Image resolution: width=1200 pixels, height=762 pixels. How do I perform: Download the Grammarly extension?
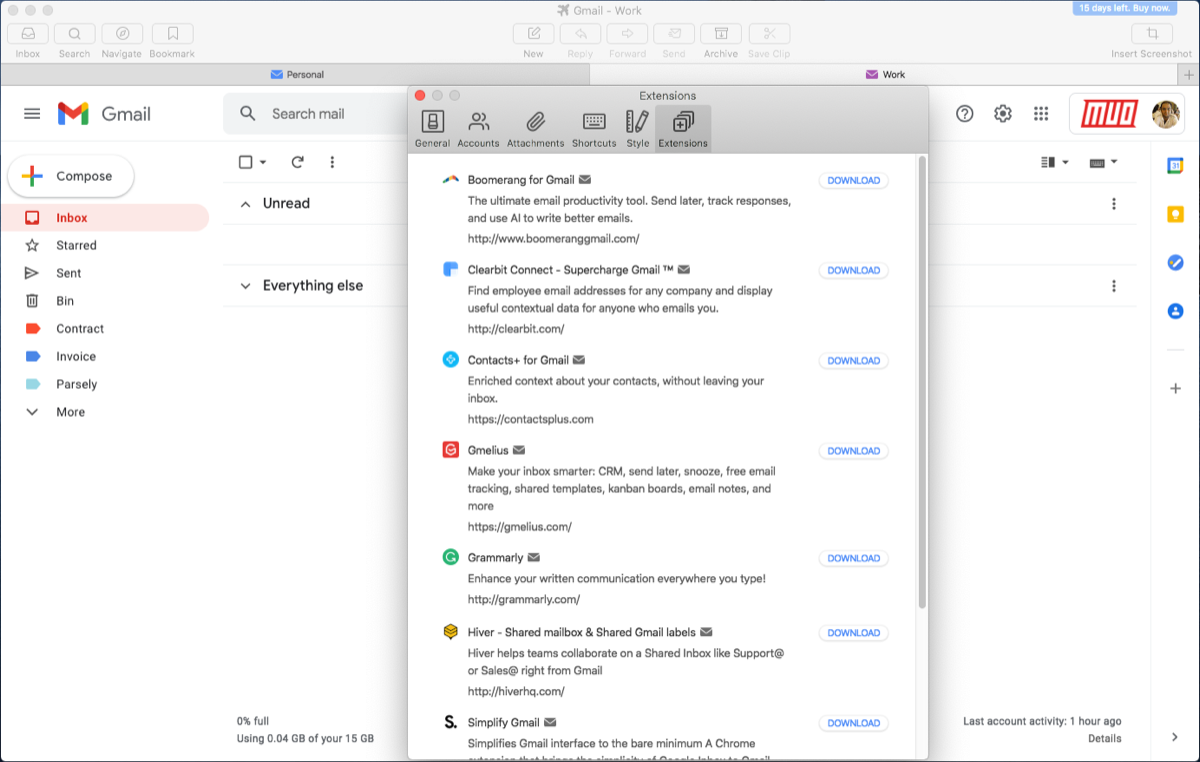click(853, 558)
